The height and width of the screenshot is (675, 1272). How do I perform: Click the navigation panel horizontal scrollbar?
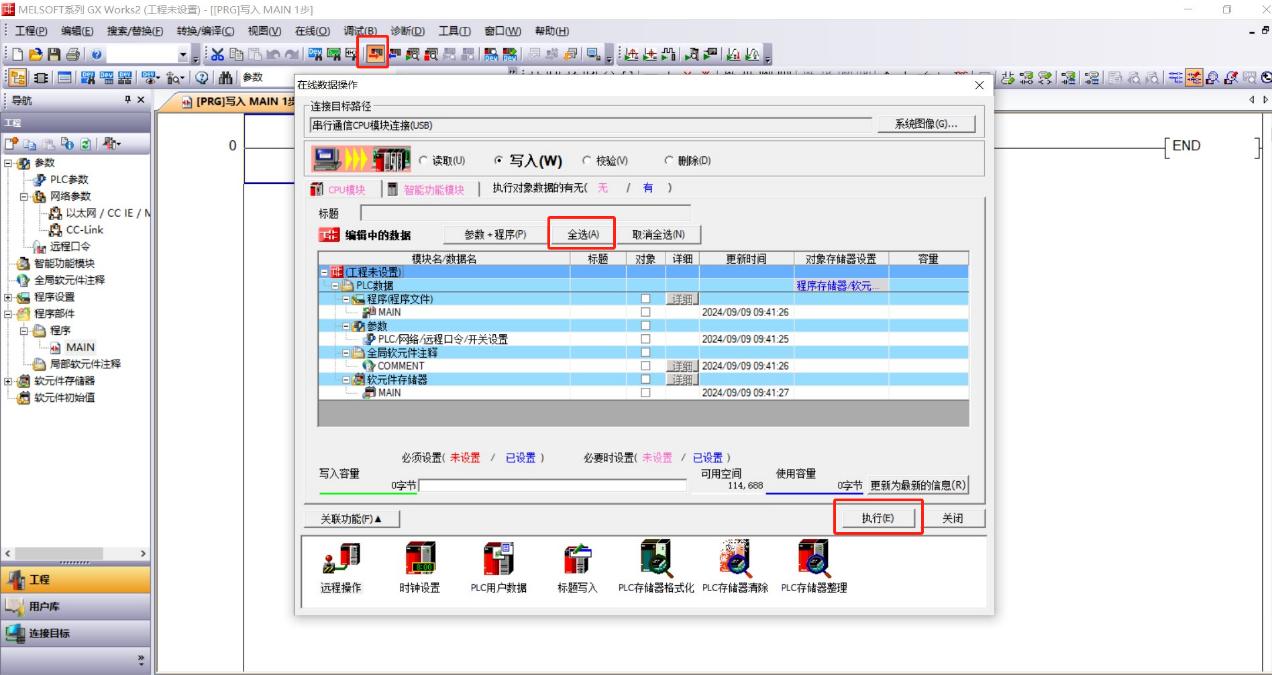coord(76,553)
